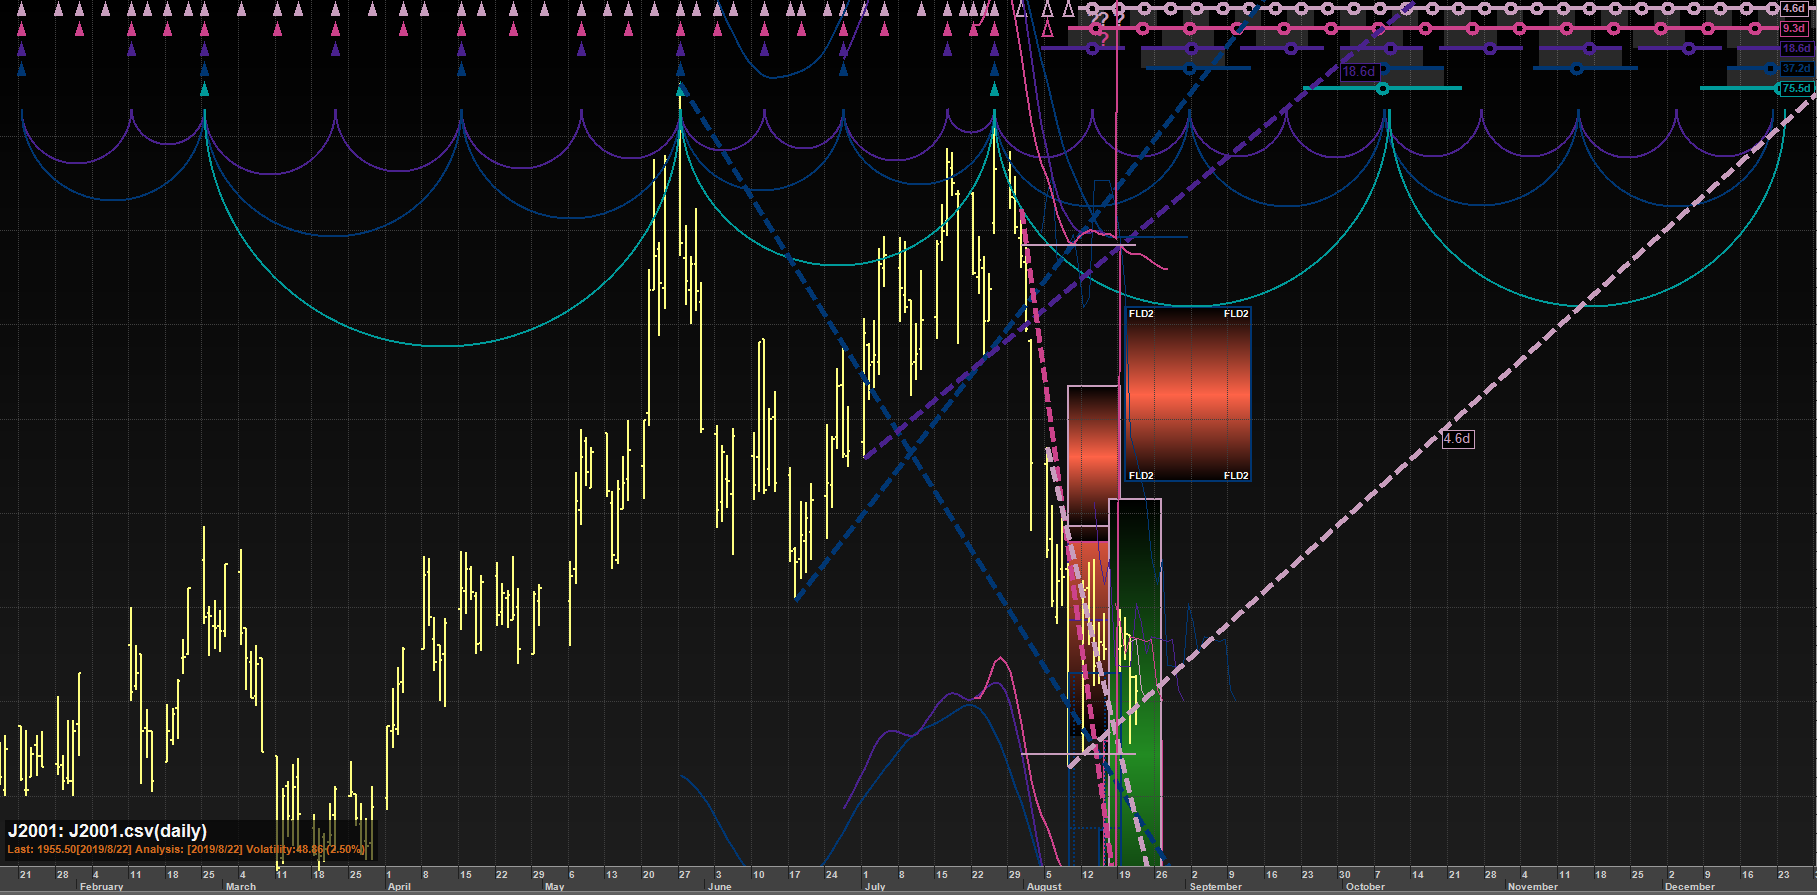Click the 4.6d cycle label at top right

1795,8
